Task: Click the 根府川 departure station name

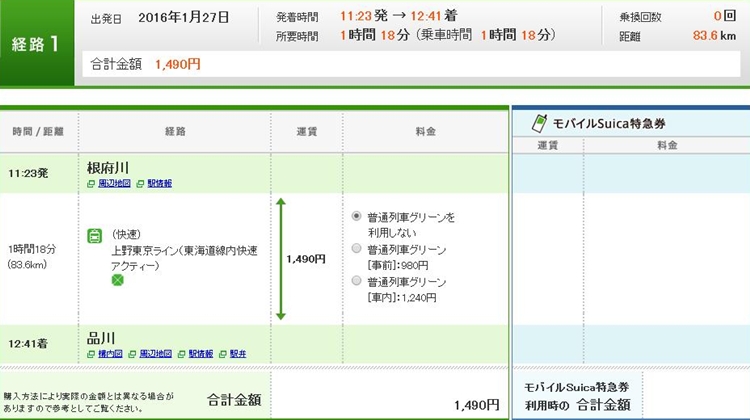Action: 108,168
